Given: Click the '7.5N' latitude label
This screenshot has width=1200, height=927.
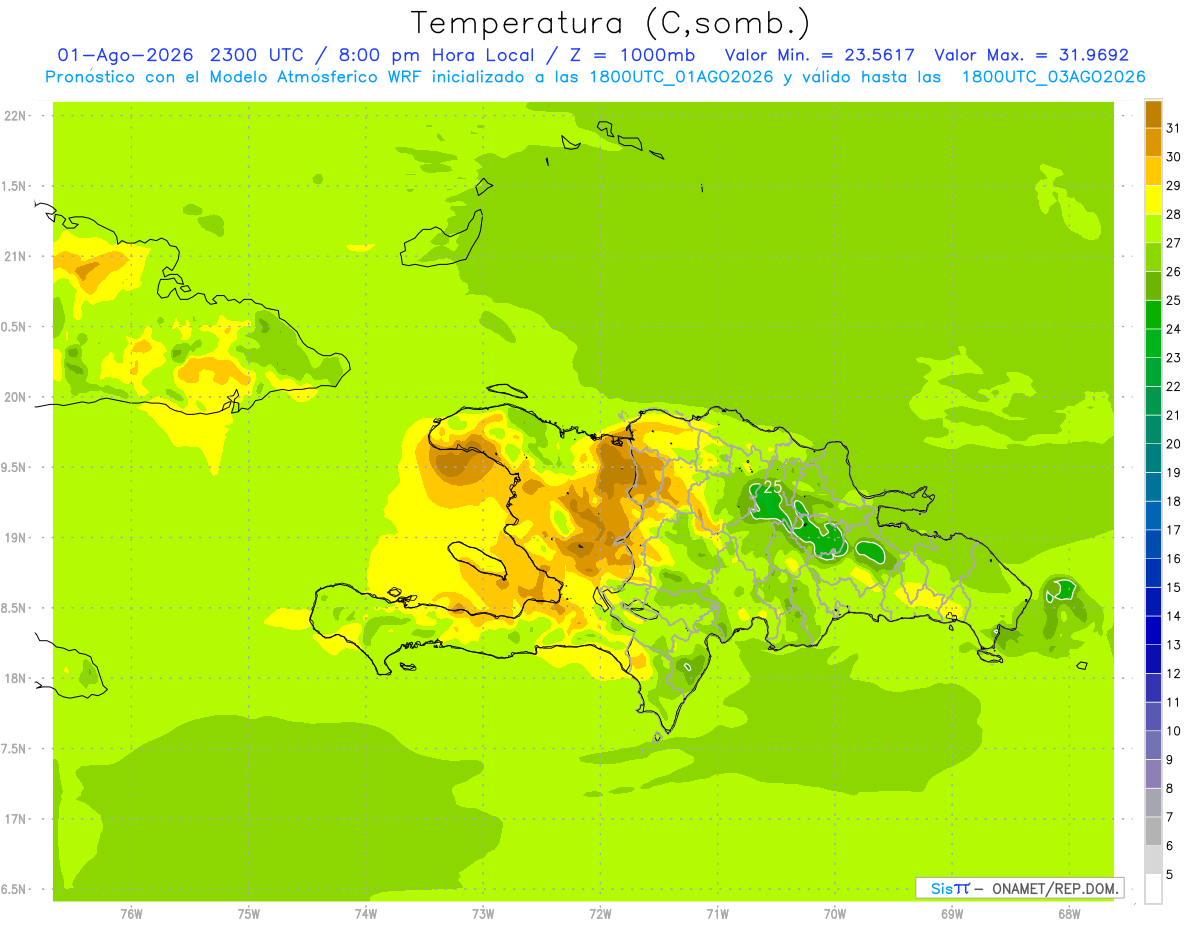Looking at the screenshot, I should pos(15,749).
